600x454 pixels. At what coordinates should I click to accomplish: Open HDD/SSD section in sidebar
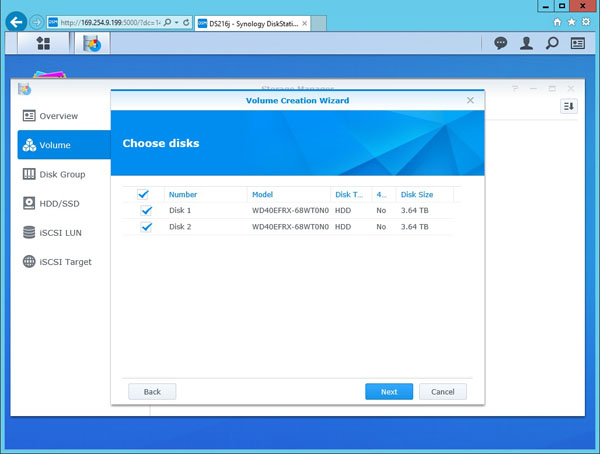(x=59, y=203)
